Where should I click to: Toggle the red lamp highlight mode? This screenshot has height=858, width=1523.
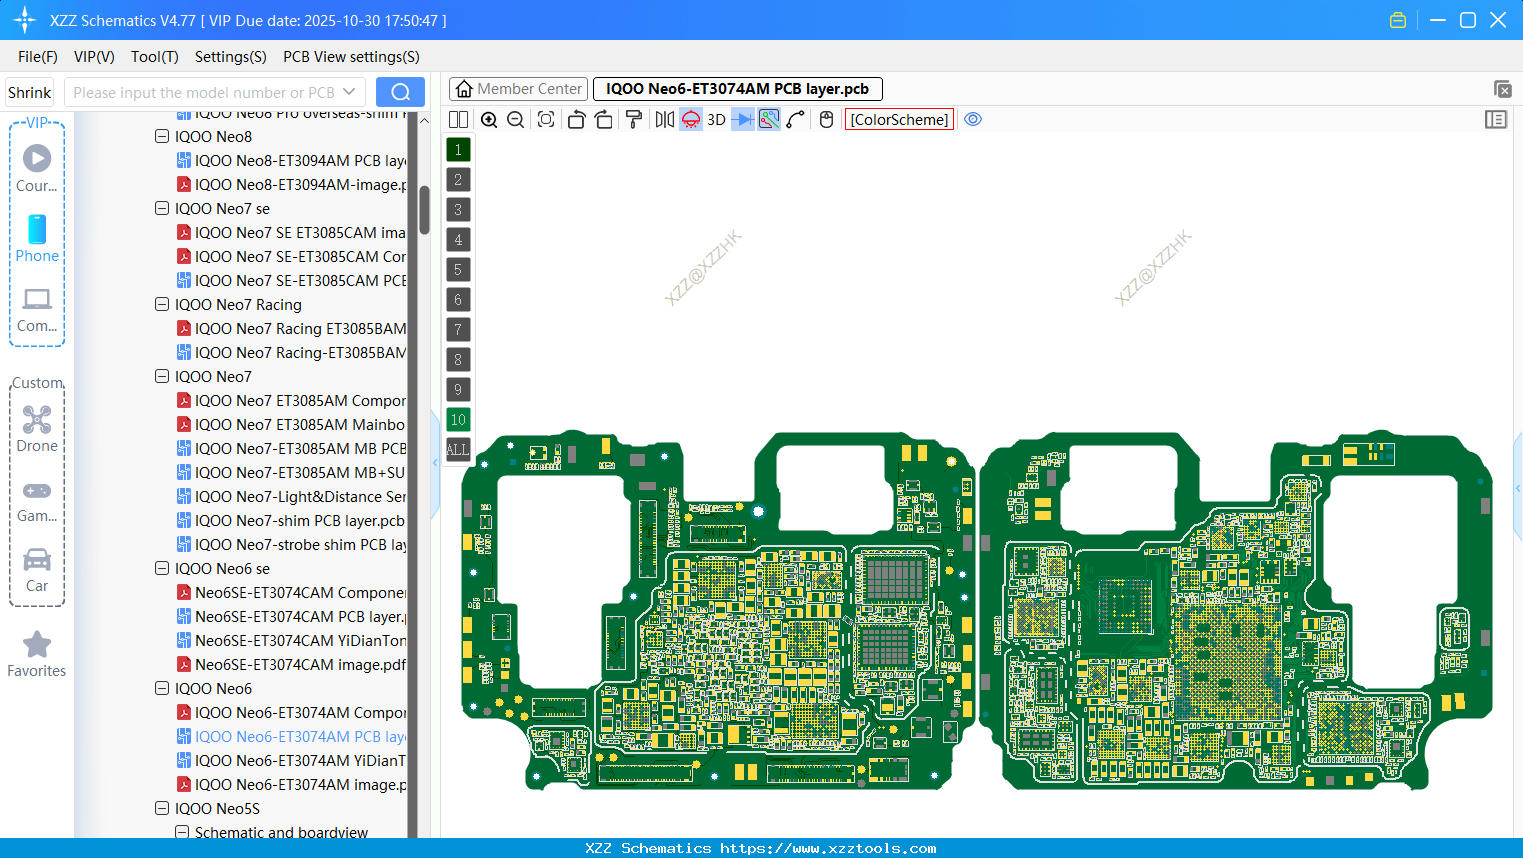(x=691, y=119)
